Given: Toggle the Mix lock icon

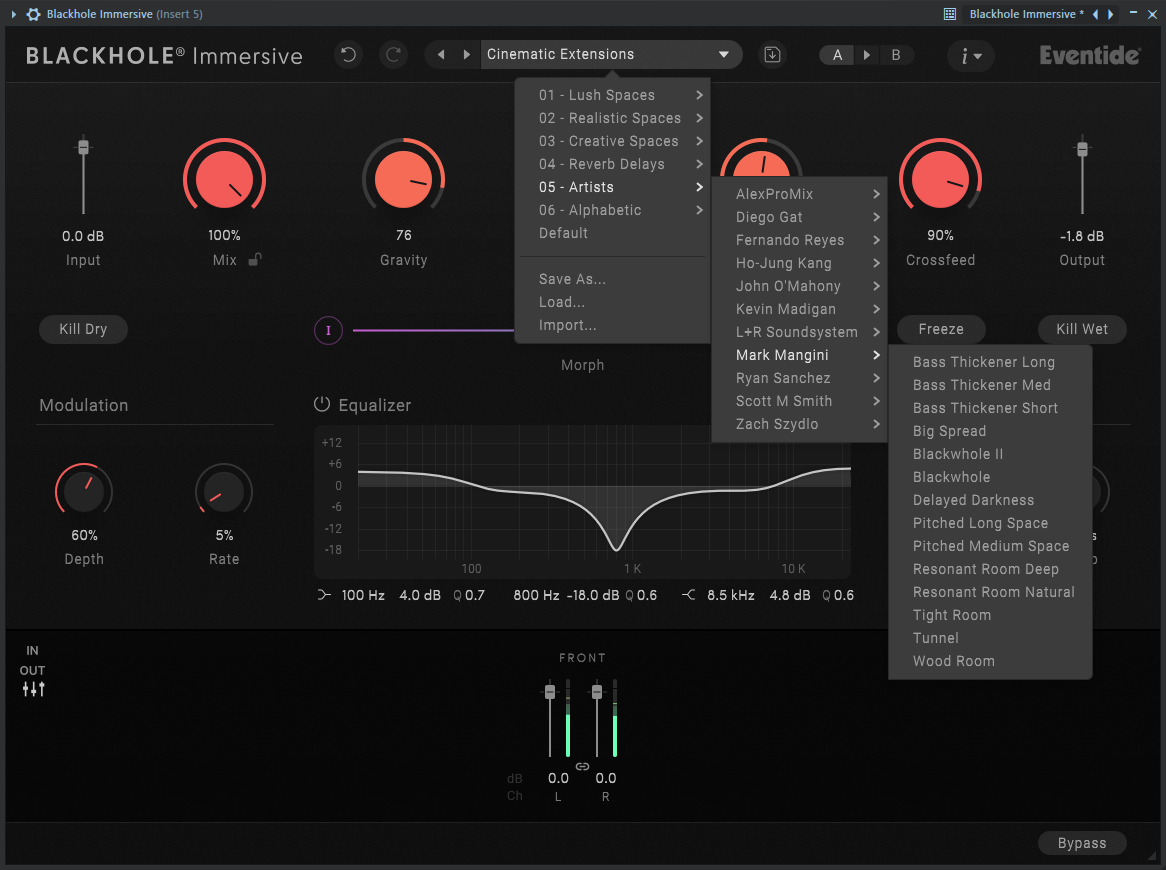Looking at the screenshot, I should 255,260.
